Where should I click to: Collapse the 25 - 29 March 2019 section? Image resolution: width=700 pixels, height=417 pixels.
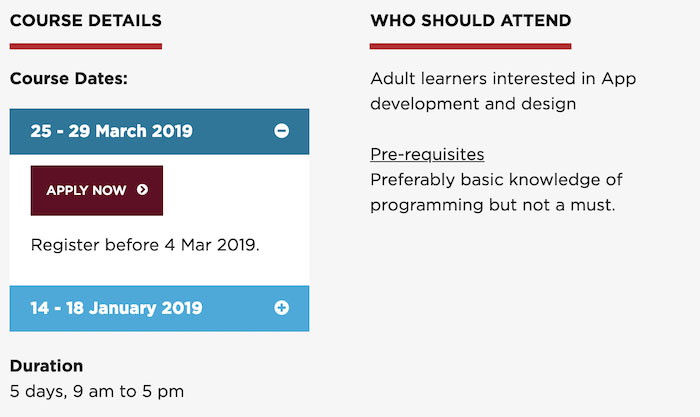point(112,131)
